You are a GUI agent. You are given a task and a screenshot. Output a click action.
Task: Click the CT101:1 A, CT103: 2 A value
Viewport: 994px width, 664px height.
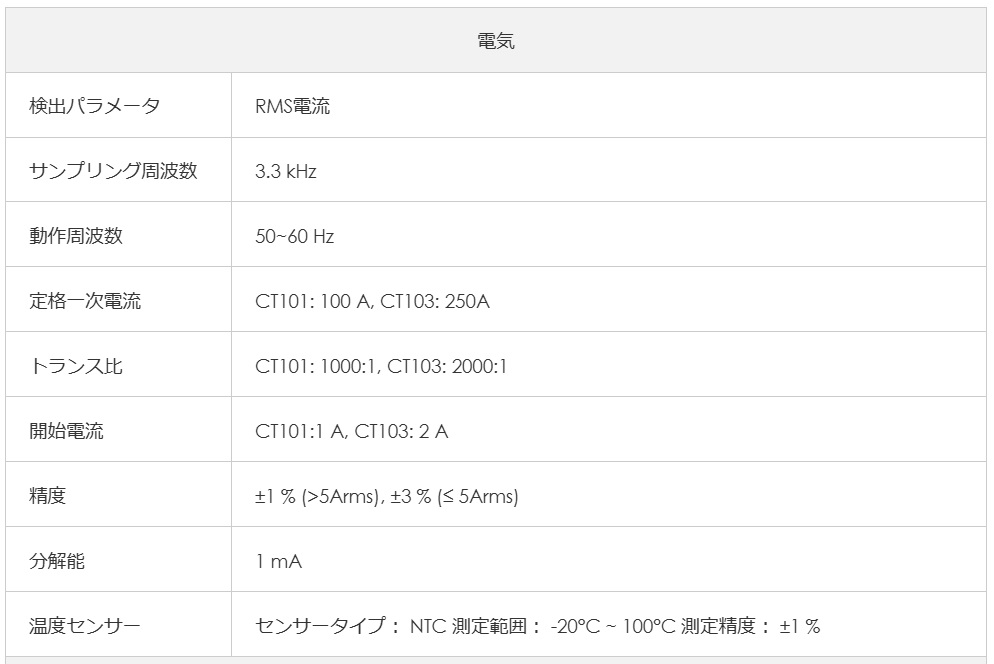[351, 431]
